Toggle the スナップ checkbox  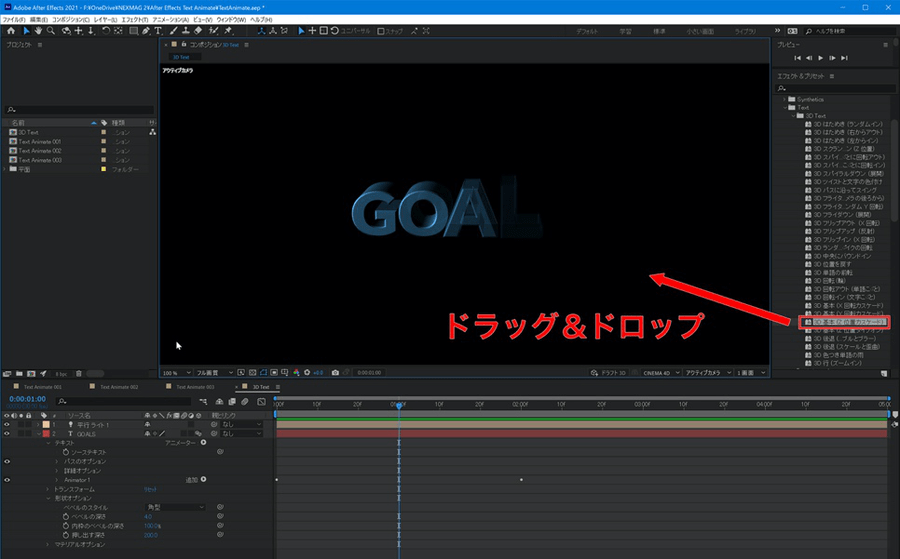[381, 31]
